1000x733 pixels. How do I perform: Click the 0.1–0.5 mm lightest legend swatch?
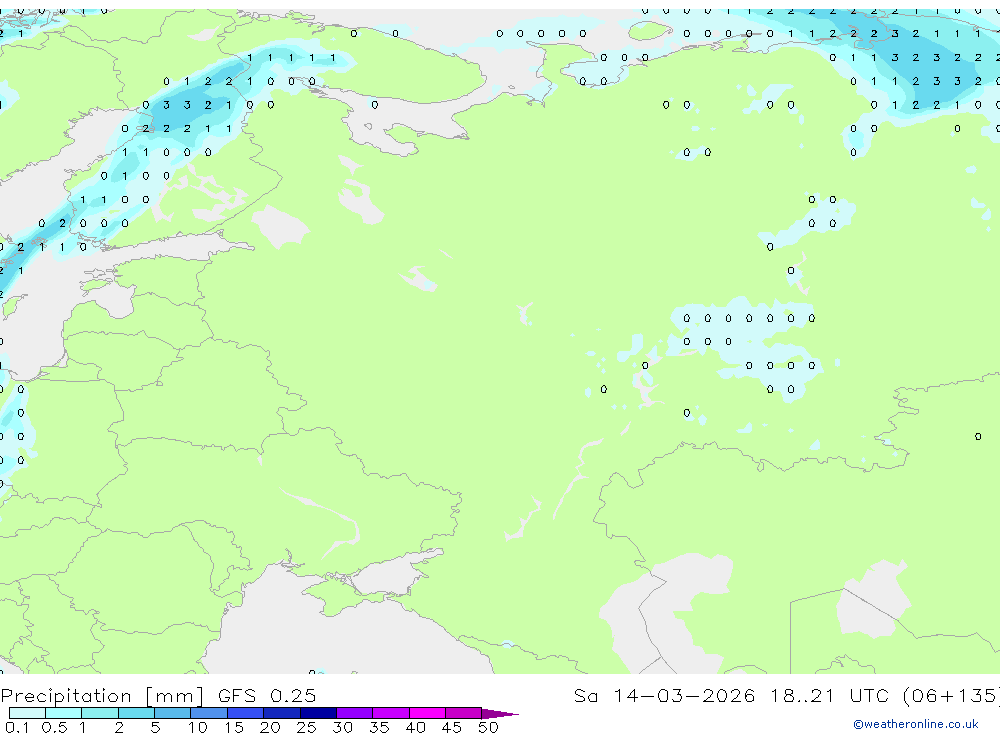point(27,713)
